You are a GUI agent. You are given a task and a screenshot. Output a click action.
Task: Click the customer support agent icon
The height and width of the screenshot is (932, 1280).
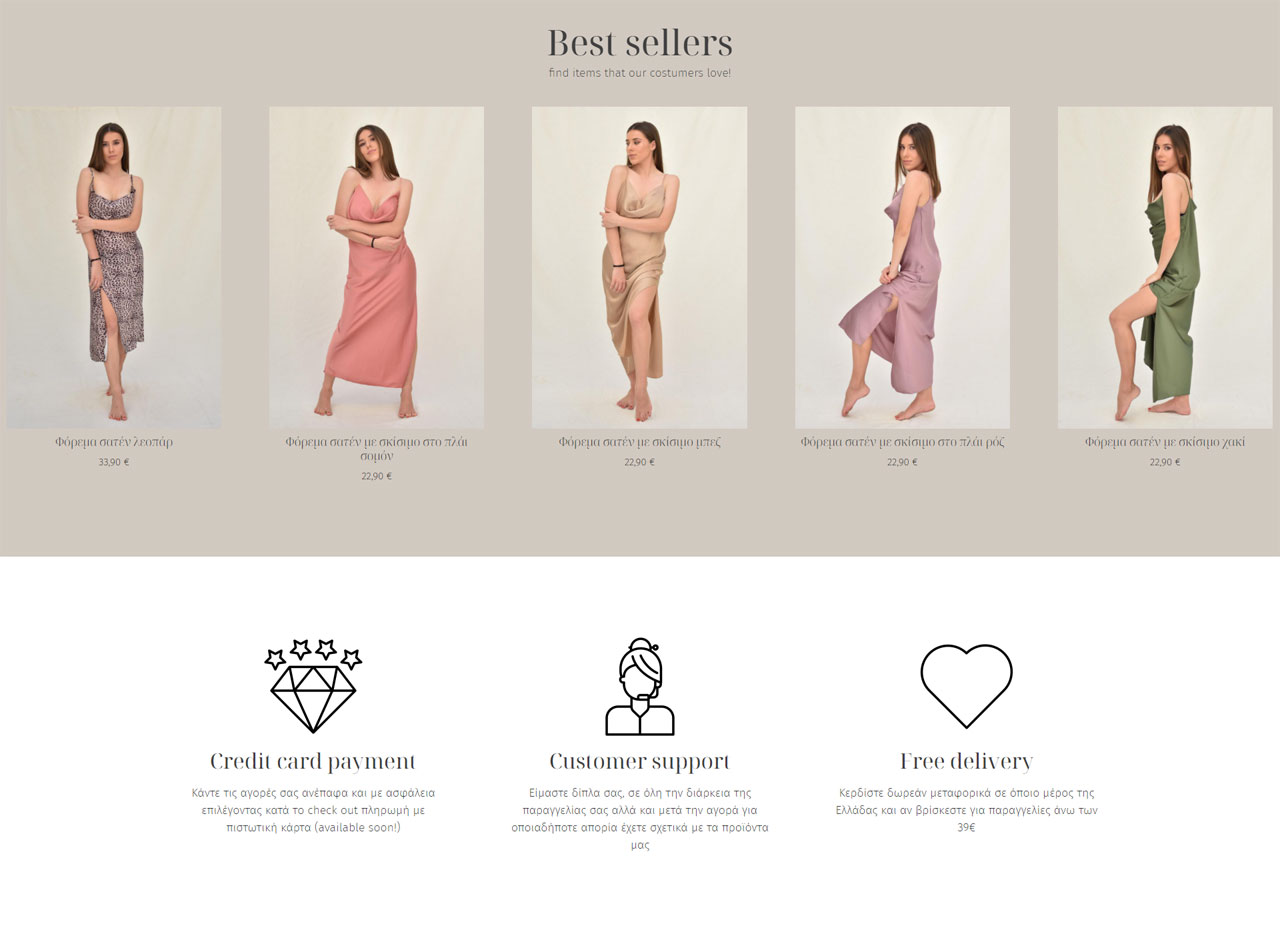click(640, 687)
